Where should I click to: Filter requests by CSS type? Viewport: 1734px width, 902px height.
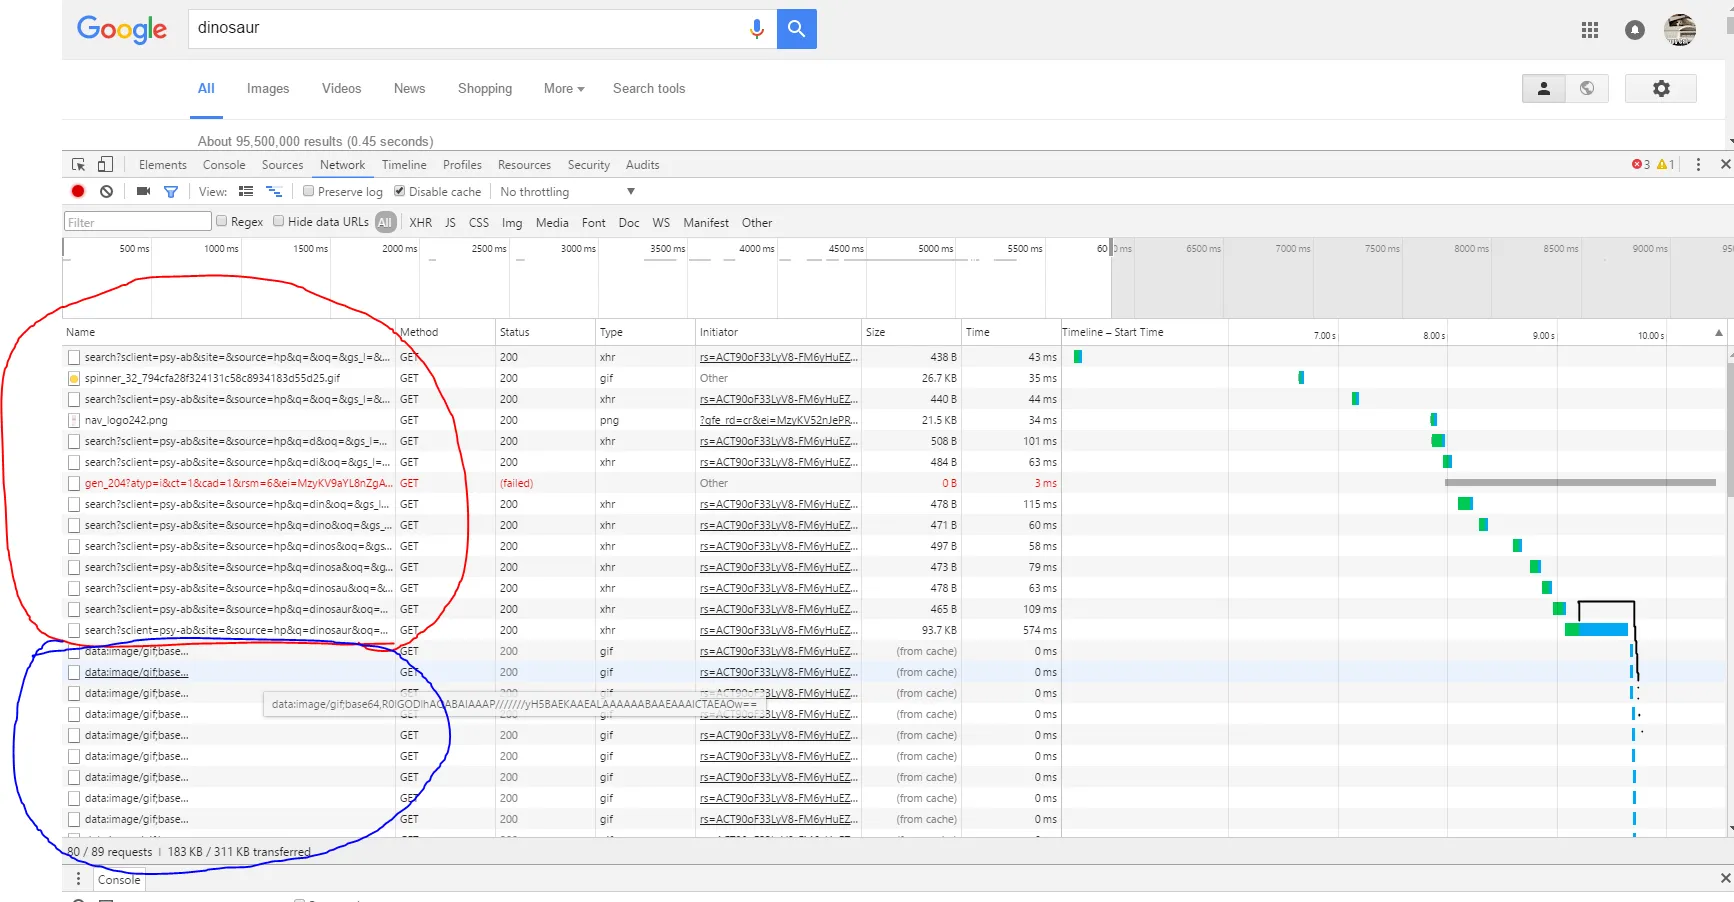click(479, 223)
